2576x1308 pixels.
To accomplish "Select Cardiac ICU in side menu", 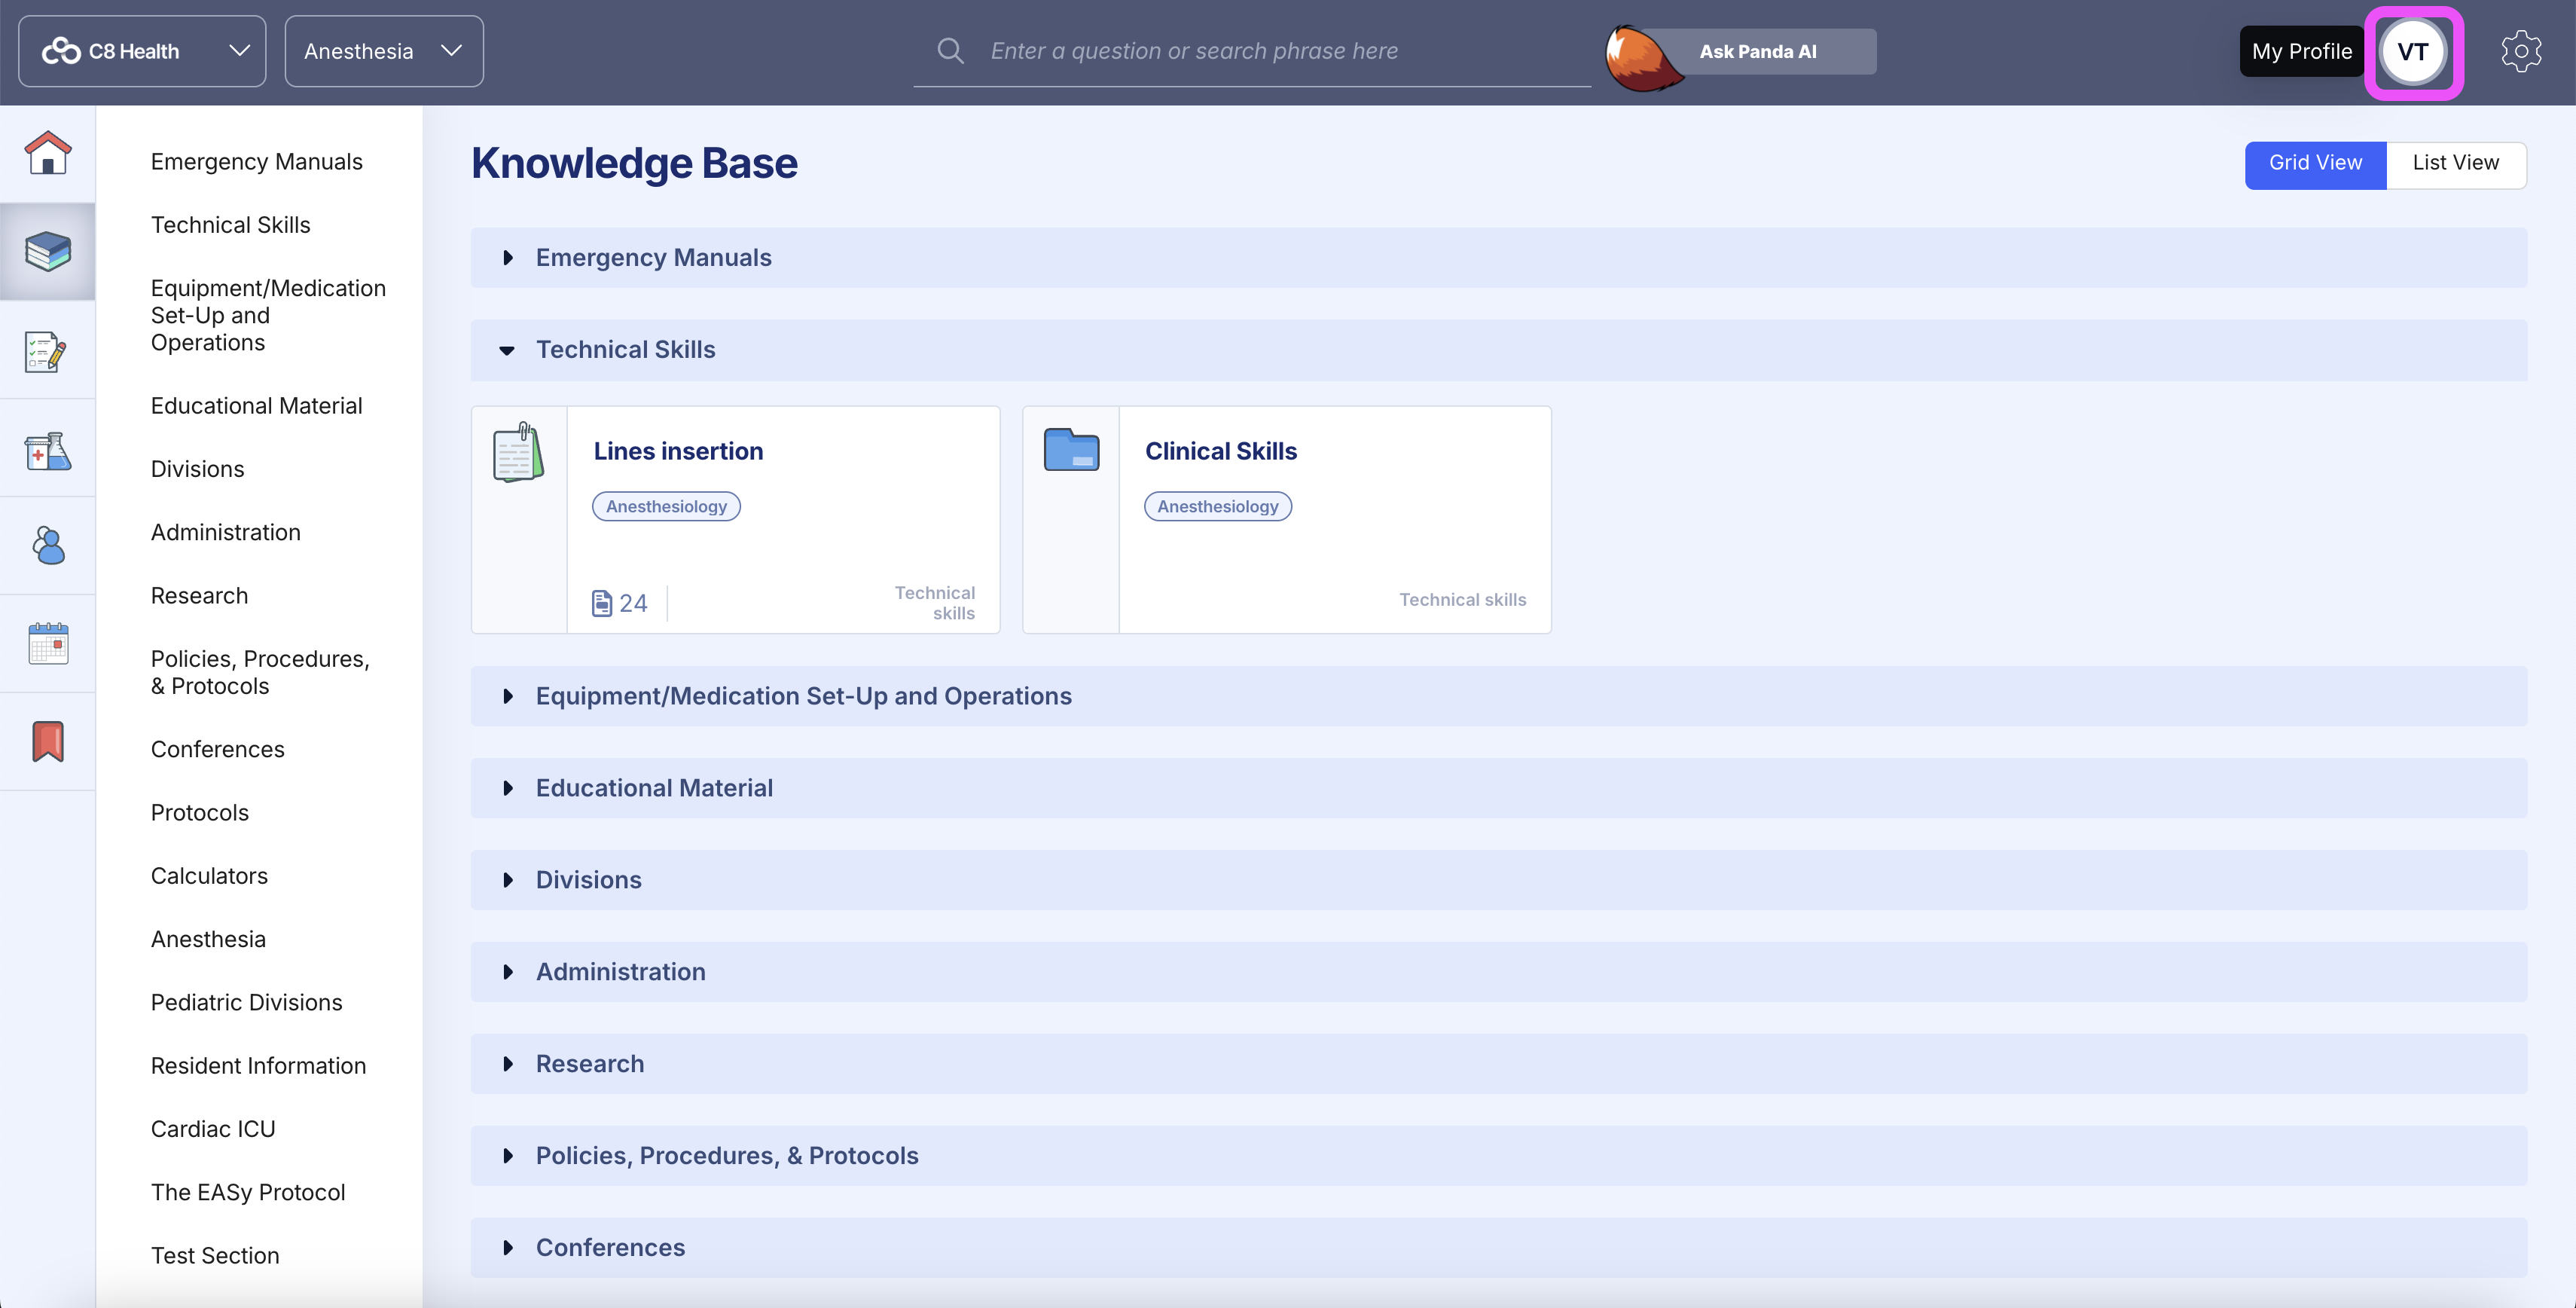I will coord(213,1129).
